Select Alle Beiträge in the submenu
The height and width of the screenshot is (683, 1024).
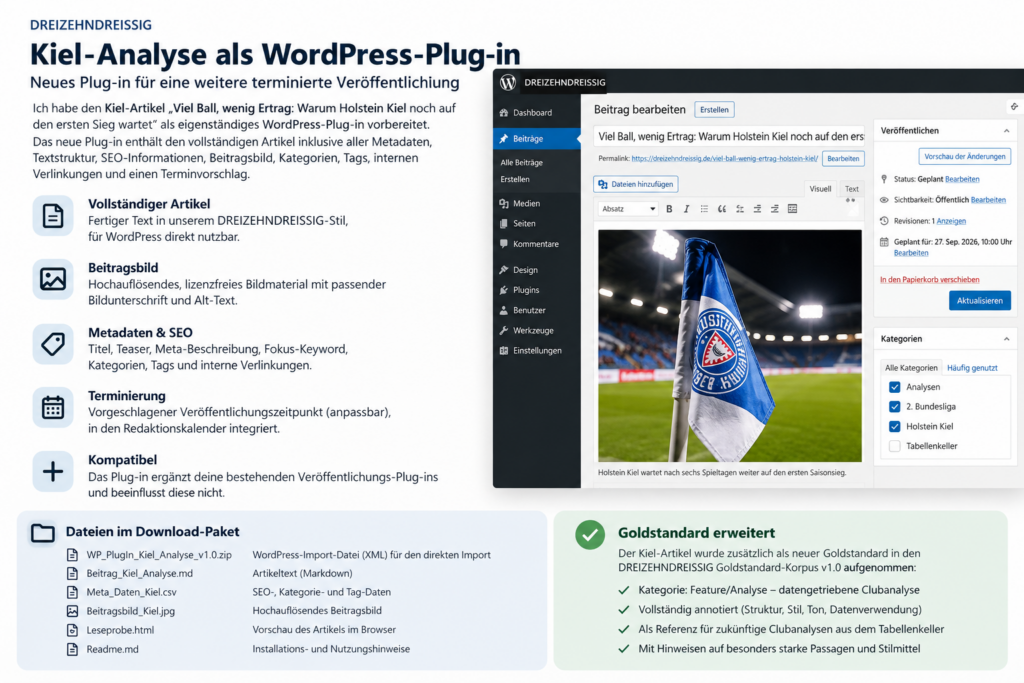pyautogui.click(x=521, y=163)
